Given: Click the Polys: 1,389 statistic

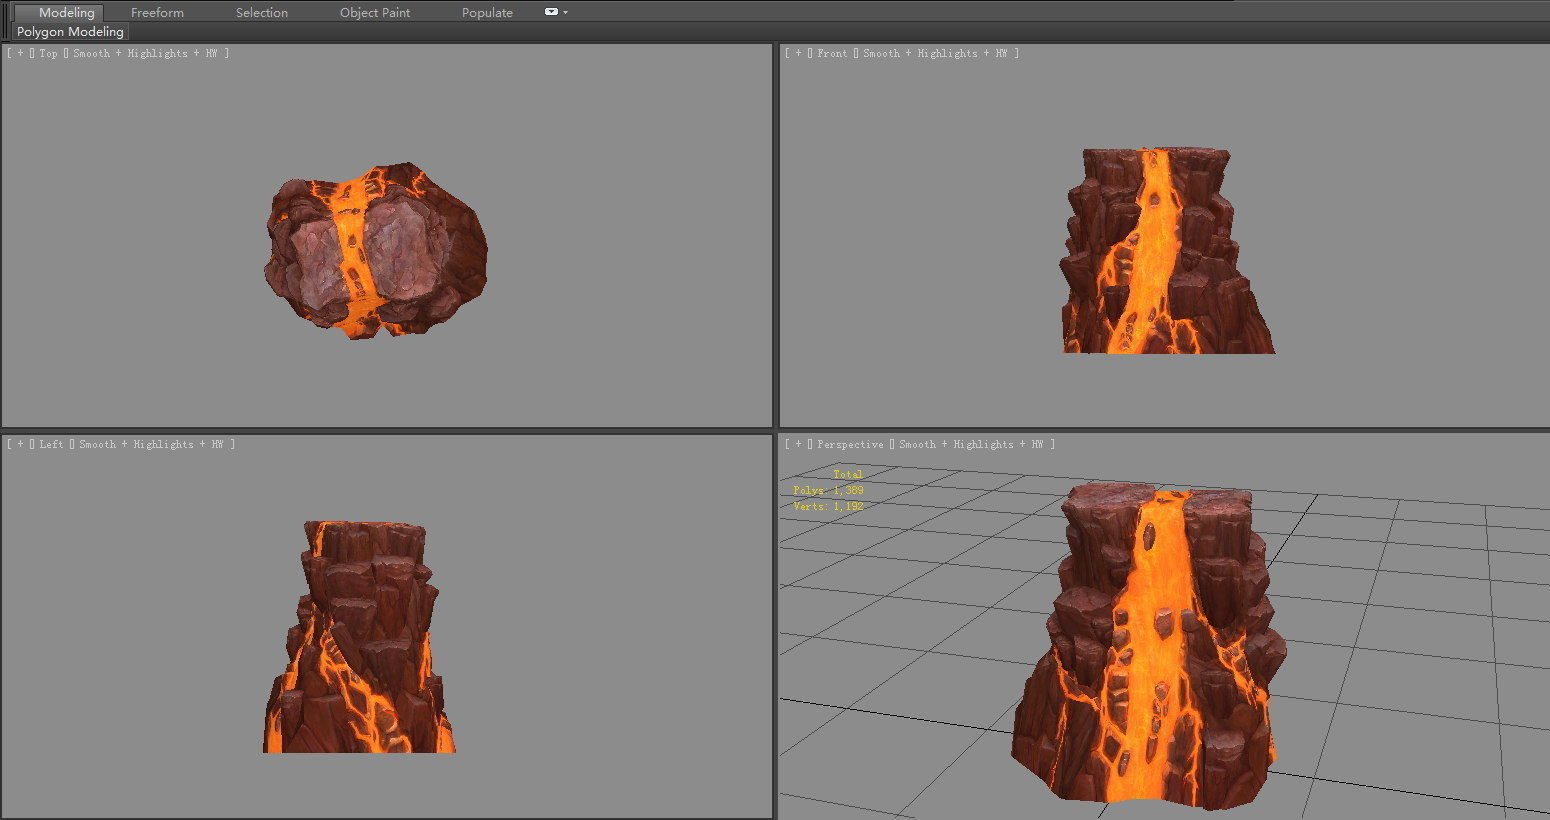Looking at the screenshot, I should (828, 490).
